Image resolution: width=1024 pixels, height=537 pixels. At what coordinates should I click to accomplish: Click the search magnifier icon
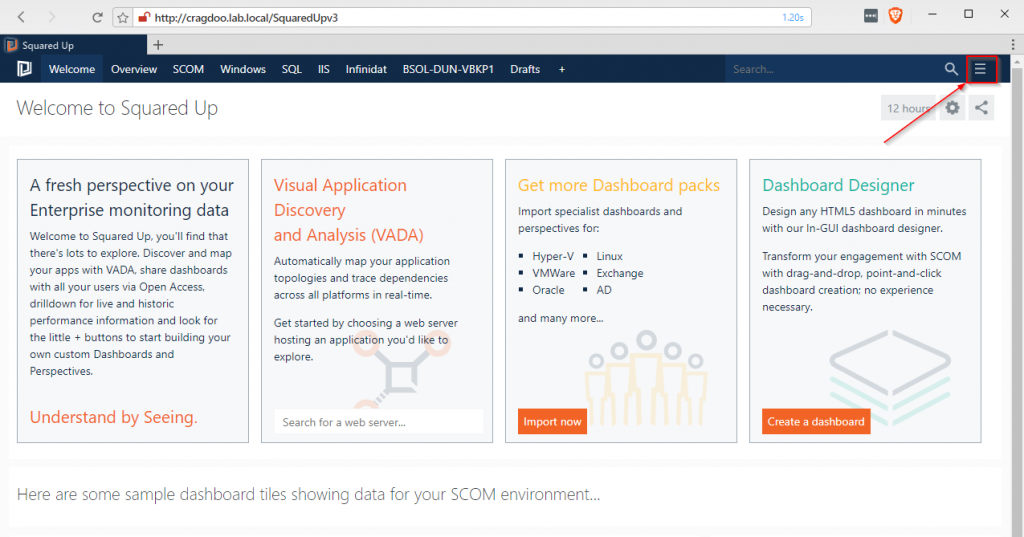pyautogui.click(x=951, y=69)
